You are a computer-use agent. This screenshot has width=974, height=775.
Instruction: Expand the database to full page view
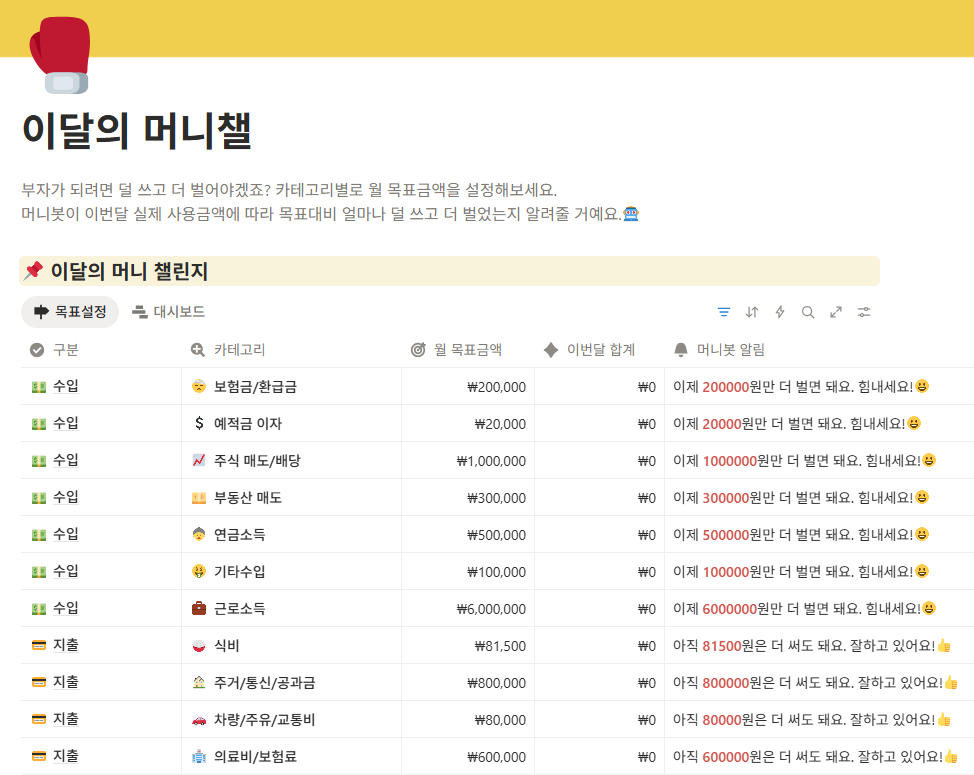click(835, 312)
